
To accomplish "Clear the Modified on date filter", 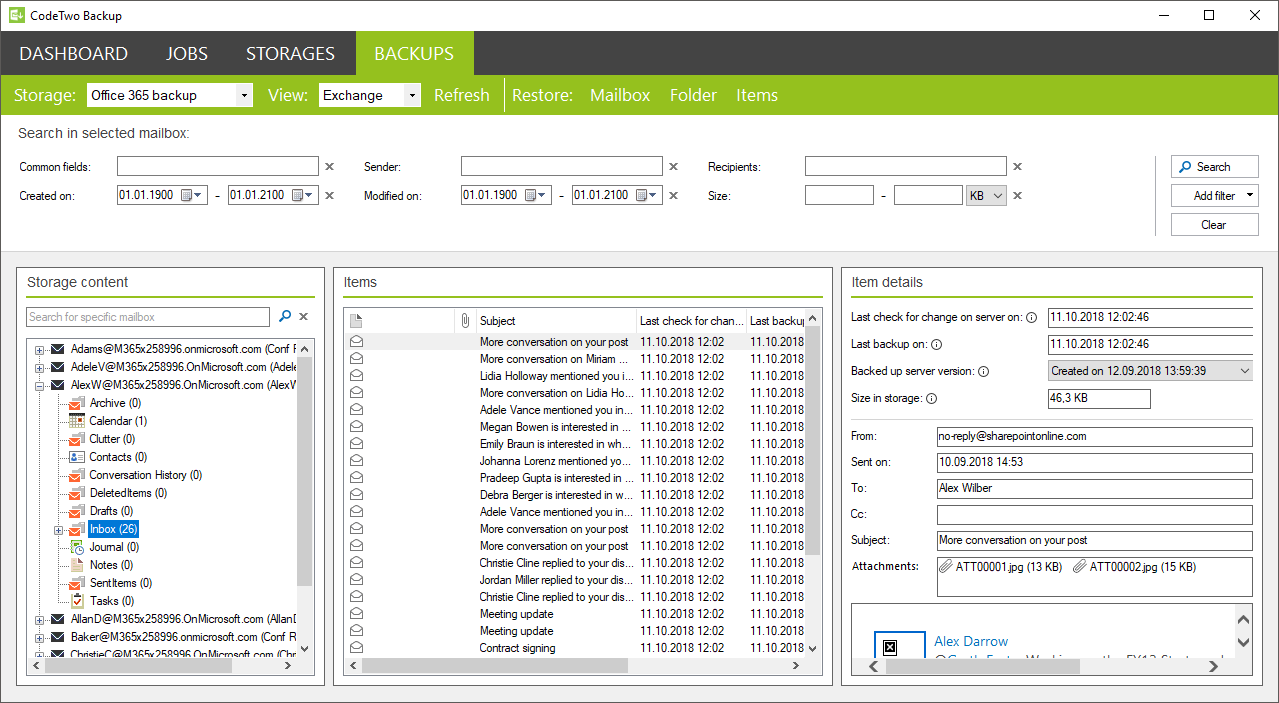I will [x=673, y=196].
